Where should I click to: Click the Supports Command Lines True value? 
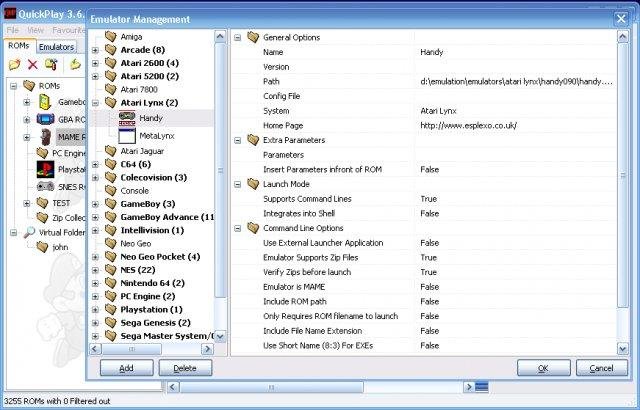[429, 199]
